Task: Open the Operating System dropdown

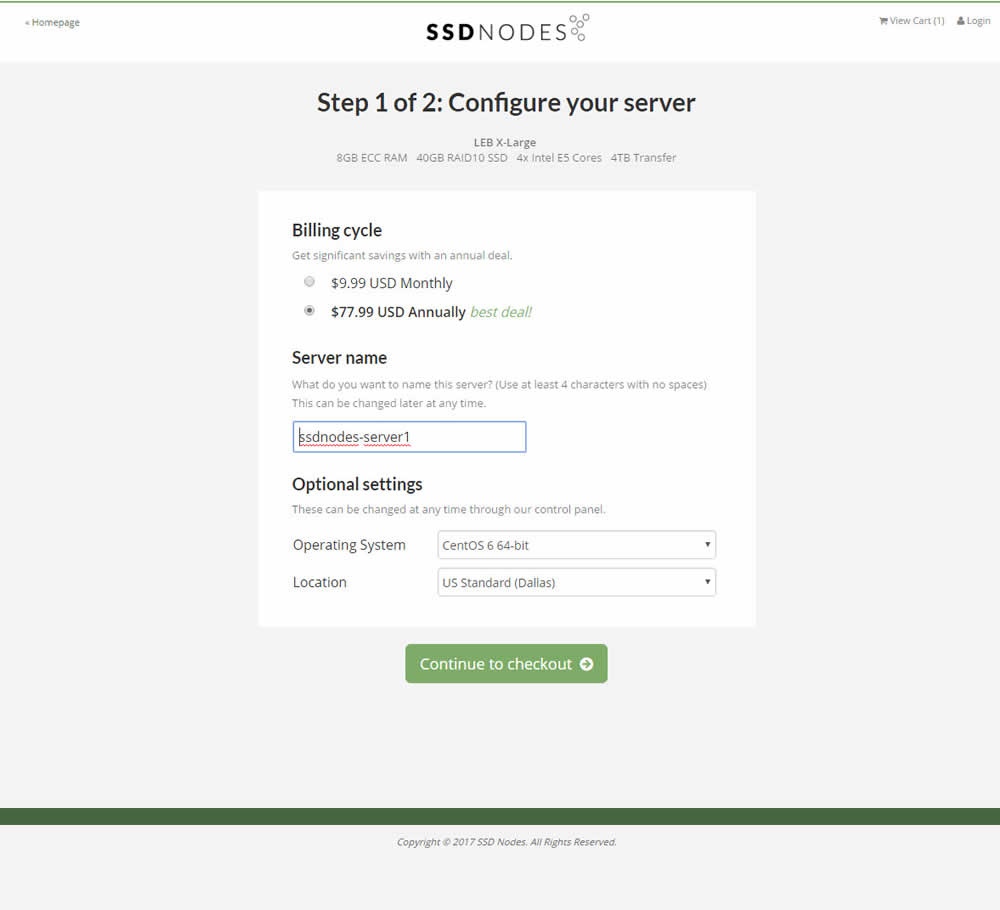Action: click(x=576, y=545)
